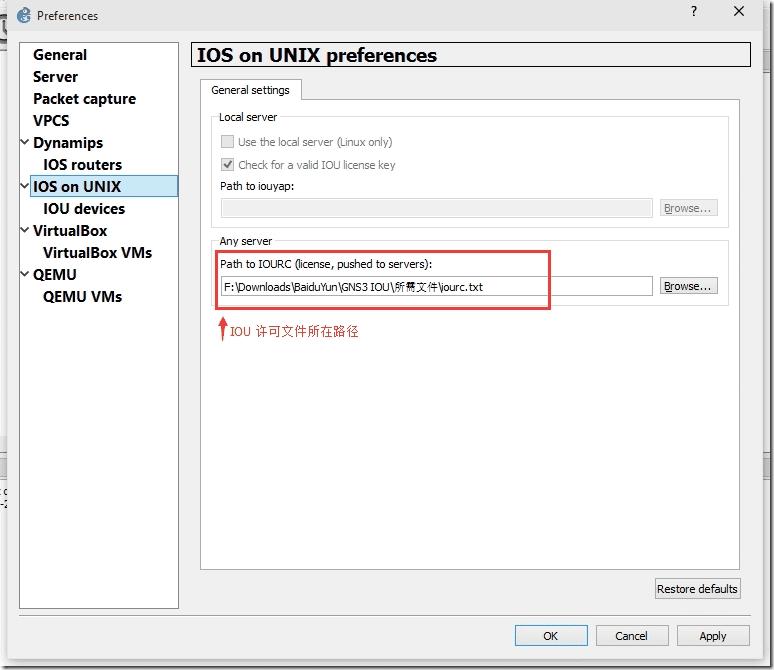Open IOU devices settings
This screenshot has height=670, width=774.
tap(84, 208)
